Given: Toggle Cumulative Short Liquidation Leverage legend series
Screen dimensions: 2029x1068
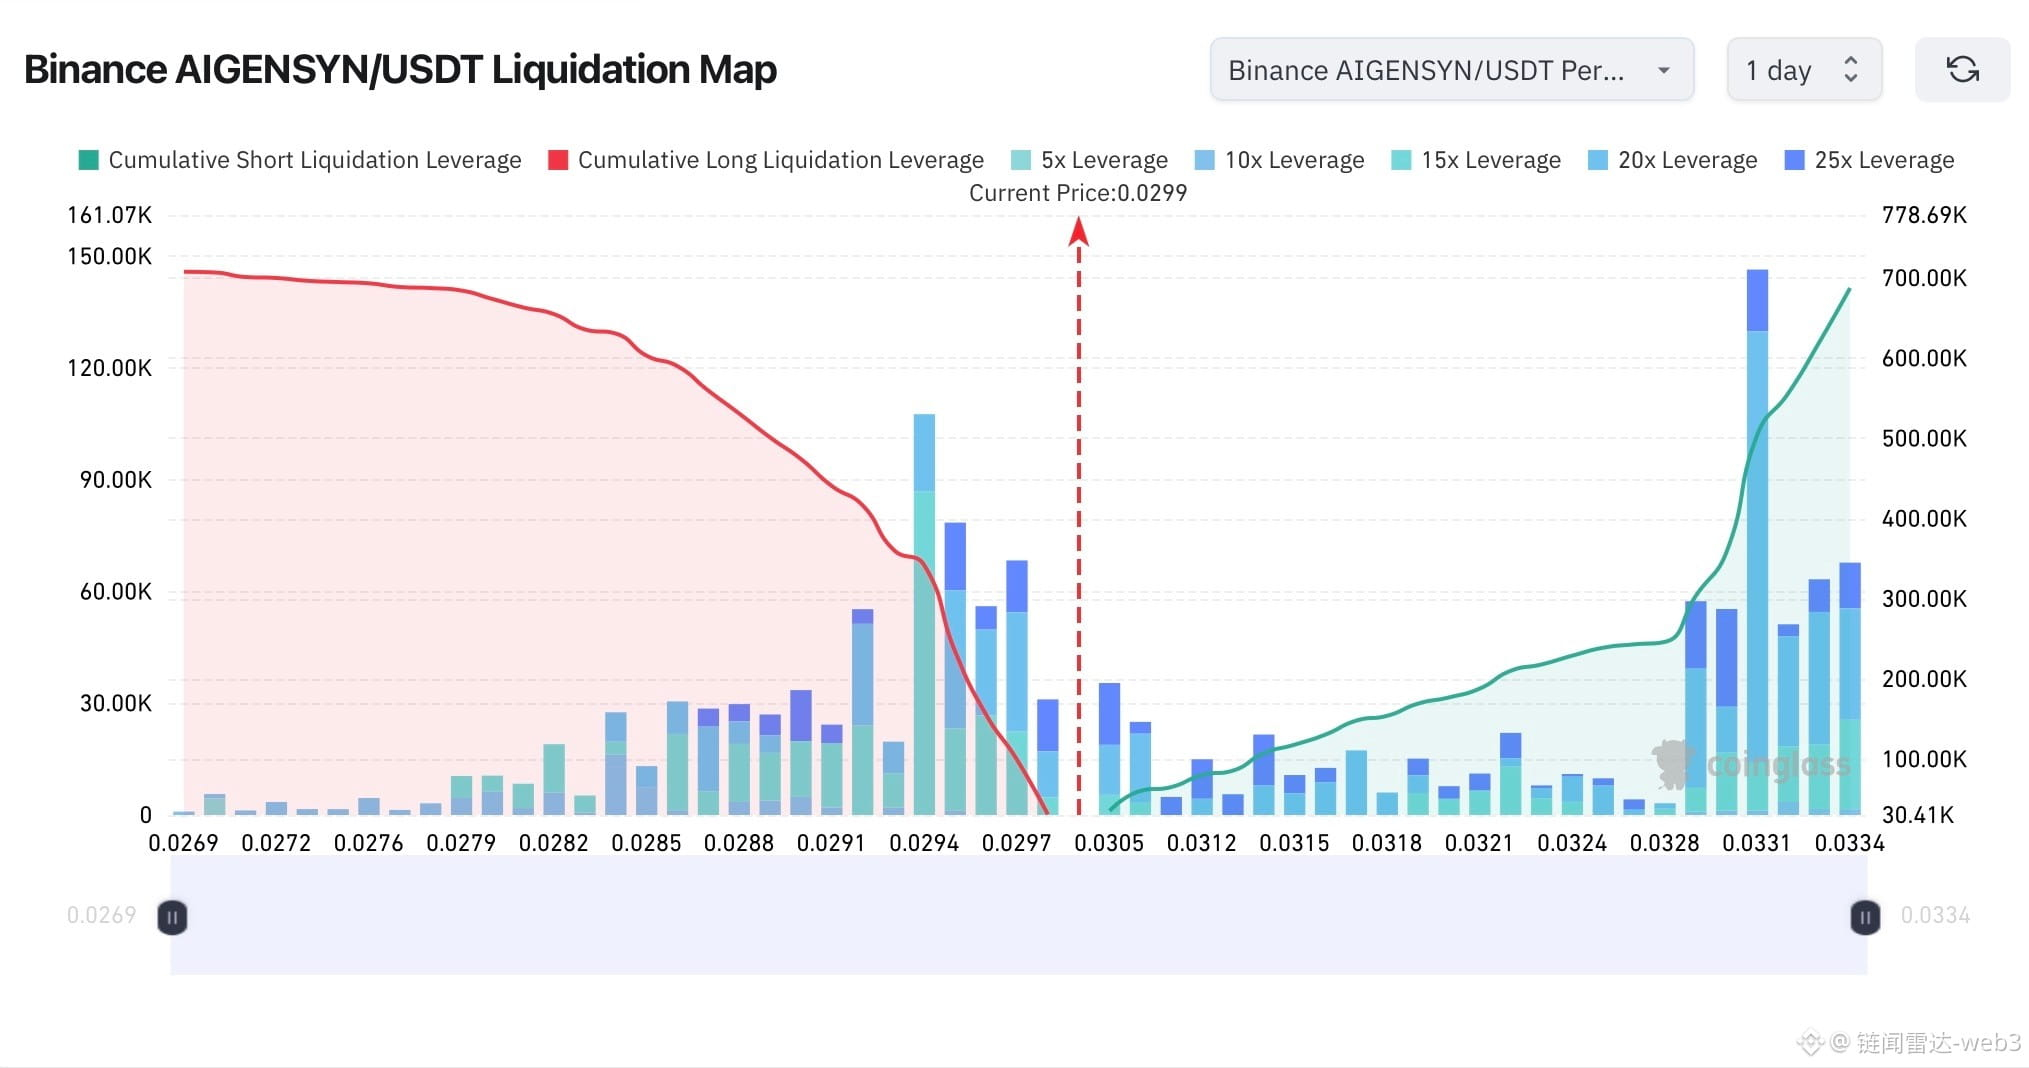Looking at the screenshot, I should pyautogui.click(x=300, y=160).
